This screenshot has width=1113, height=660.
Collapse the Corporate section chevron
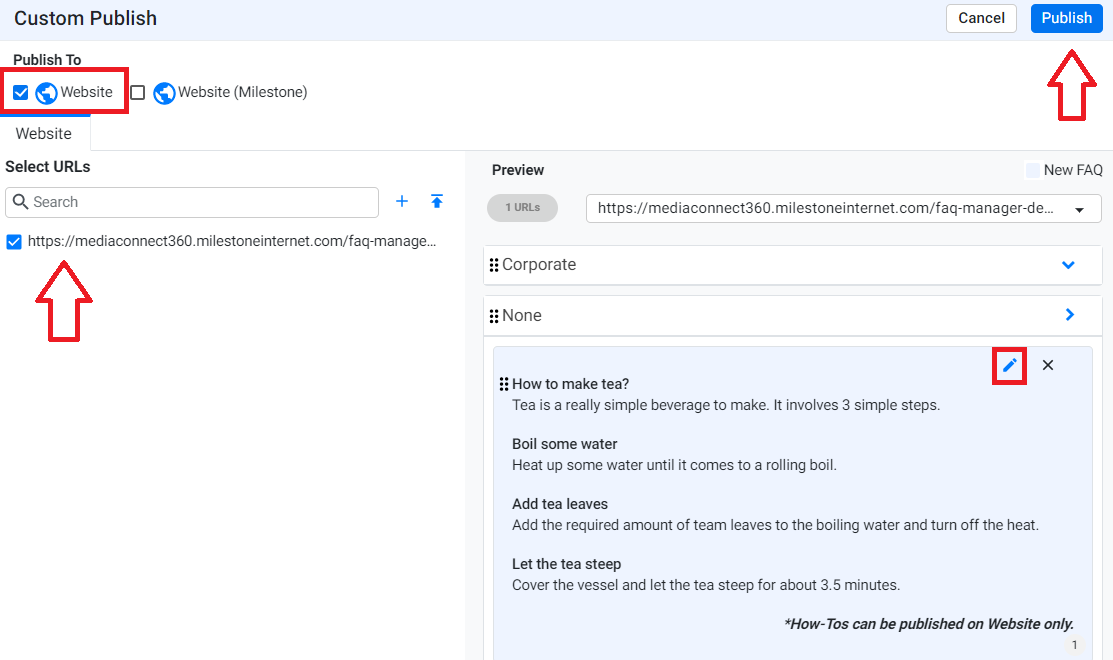pyautogui.click(x=1068, y=265)
